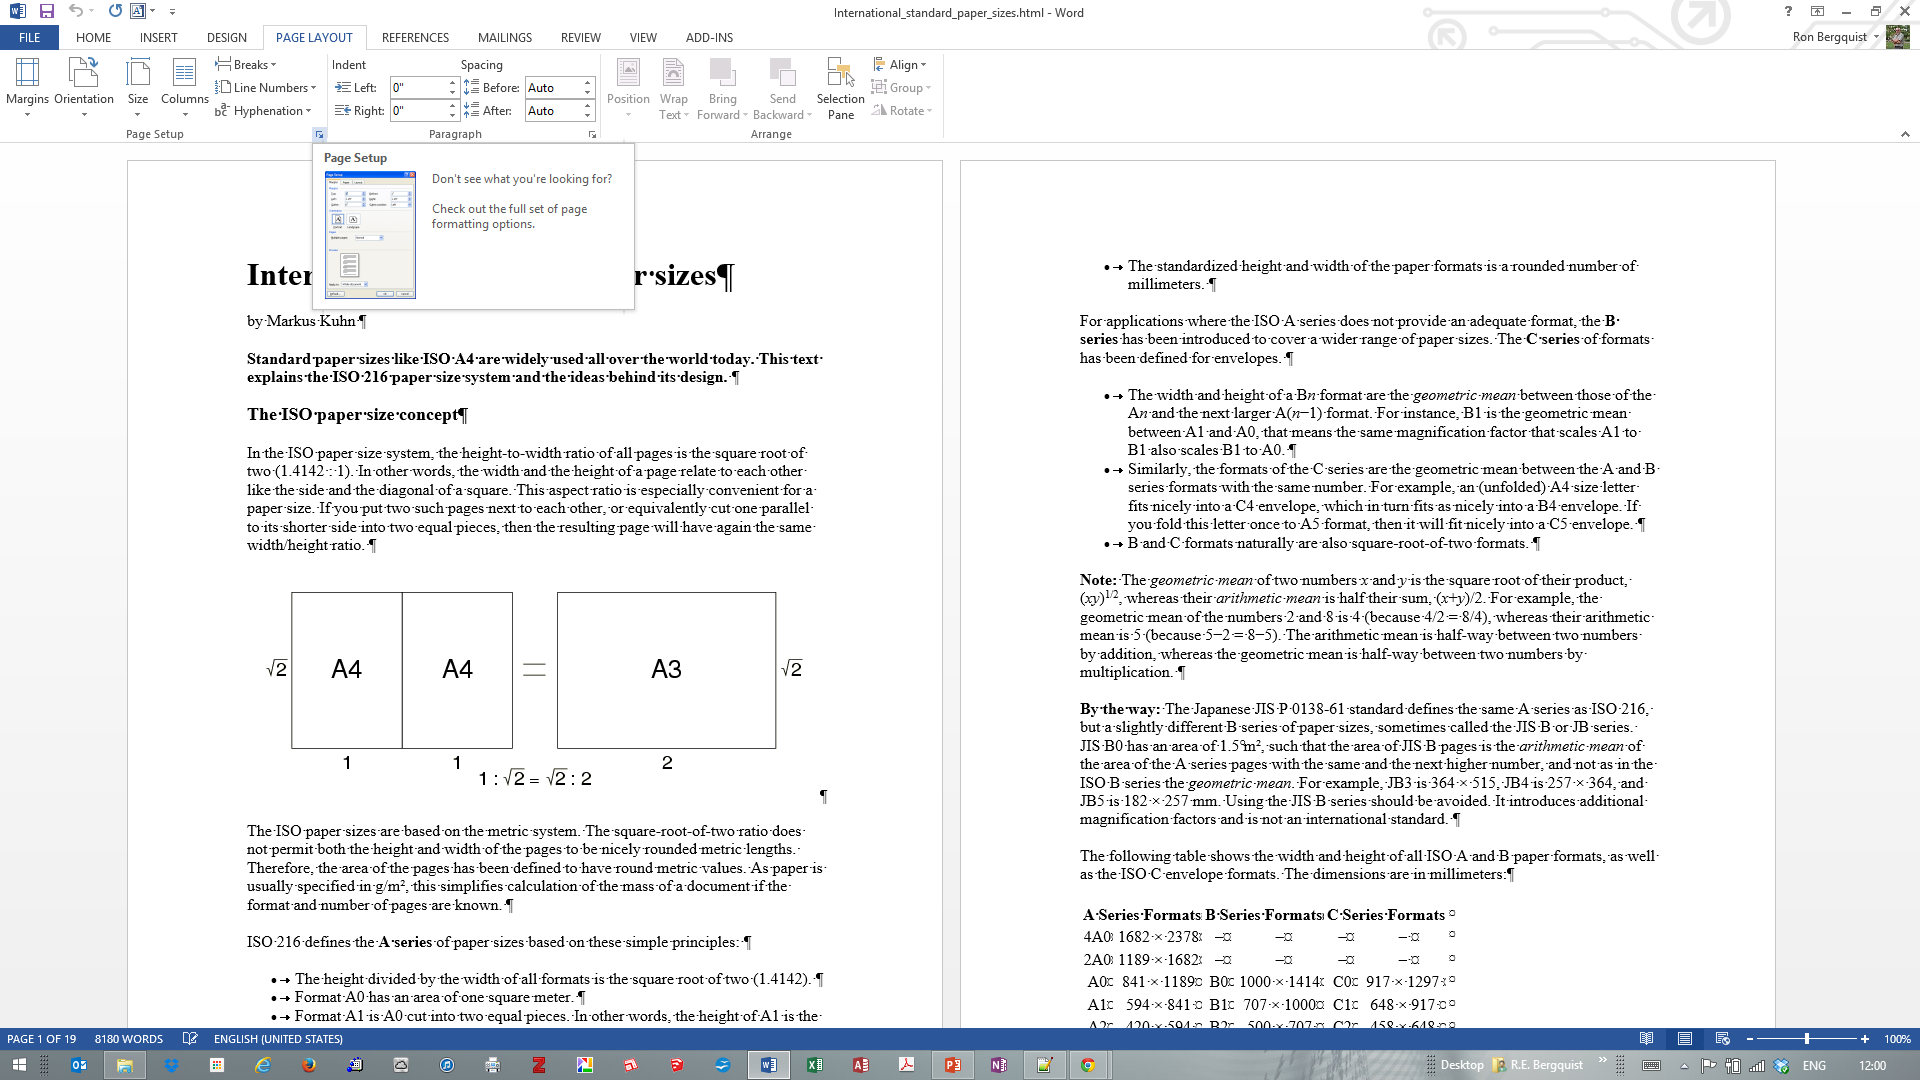
Task: Launch the Page Setup dialog launcher
Action: (x=319, y=134)
